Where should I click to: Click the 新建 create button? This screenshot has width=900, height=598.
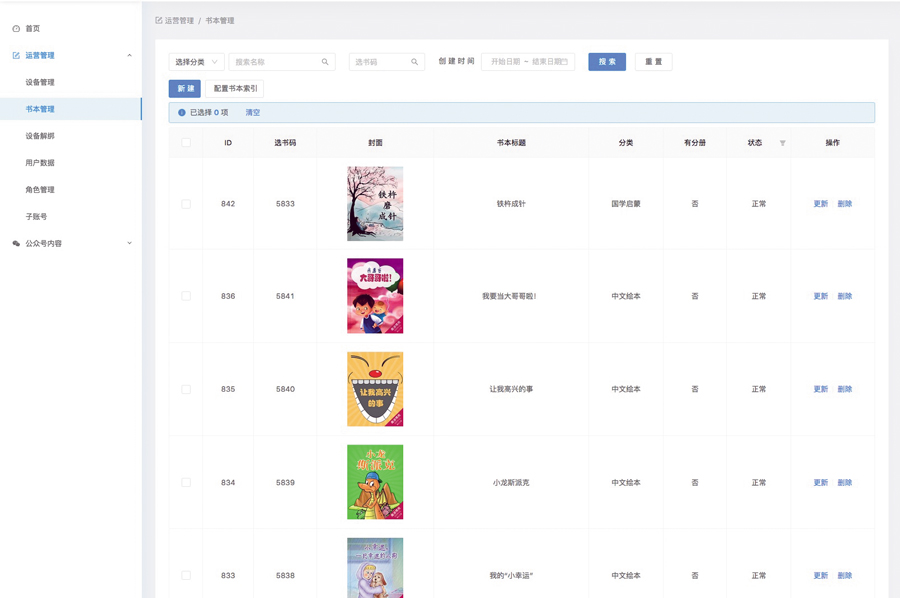tap(185, 88)
